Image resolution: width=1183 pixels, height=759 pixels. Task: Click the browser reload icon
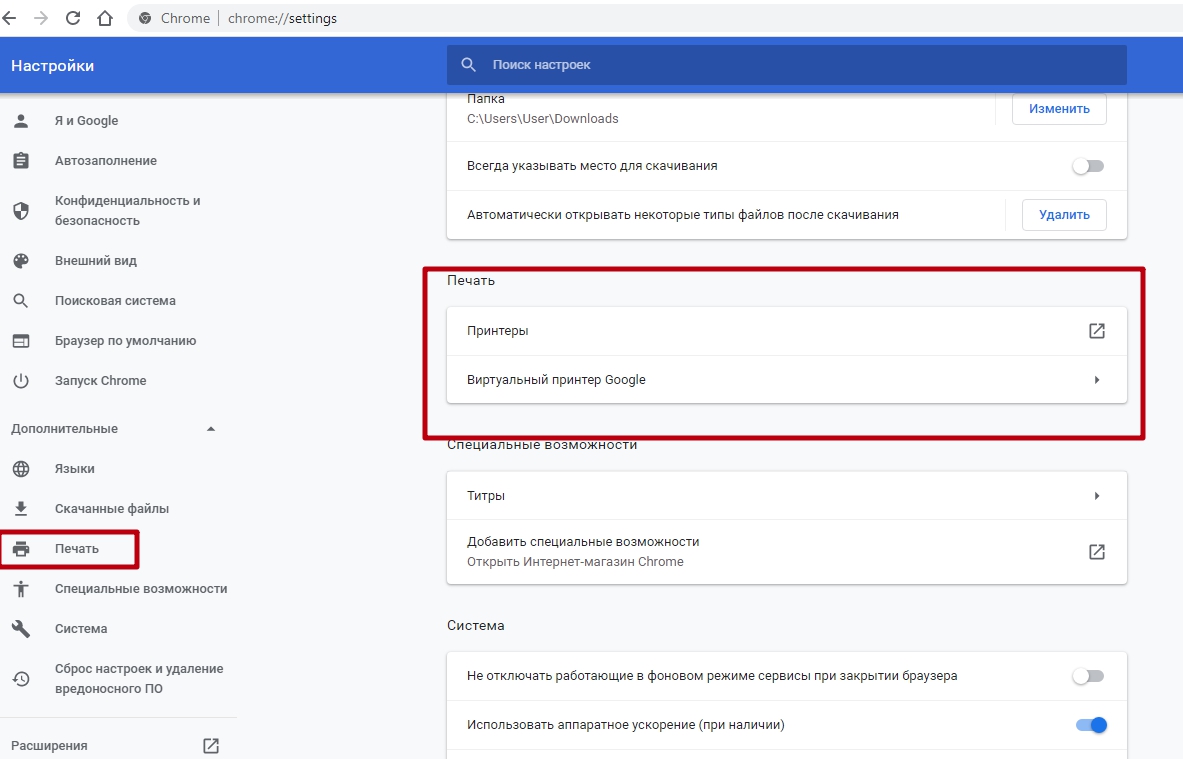pos(73,18)
